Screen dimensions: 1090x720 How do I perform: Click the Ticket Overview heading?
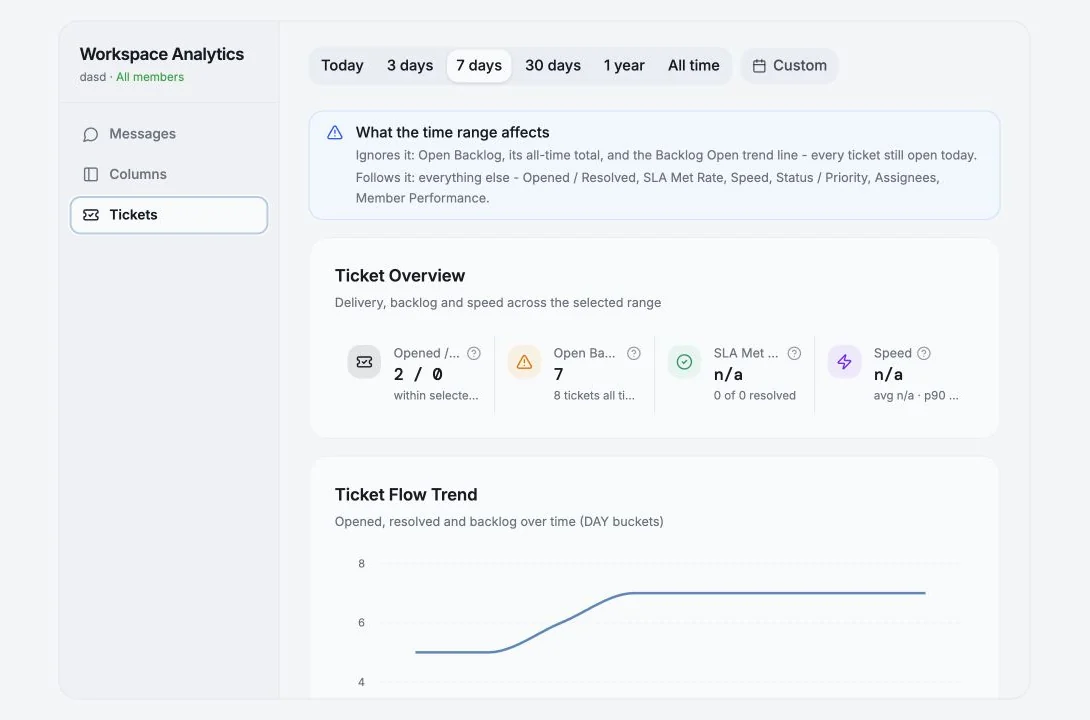(x=400, y=276)
